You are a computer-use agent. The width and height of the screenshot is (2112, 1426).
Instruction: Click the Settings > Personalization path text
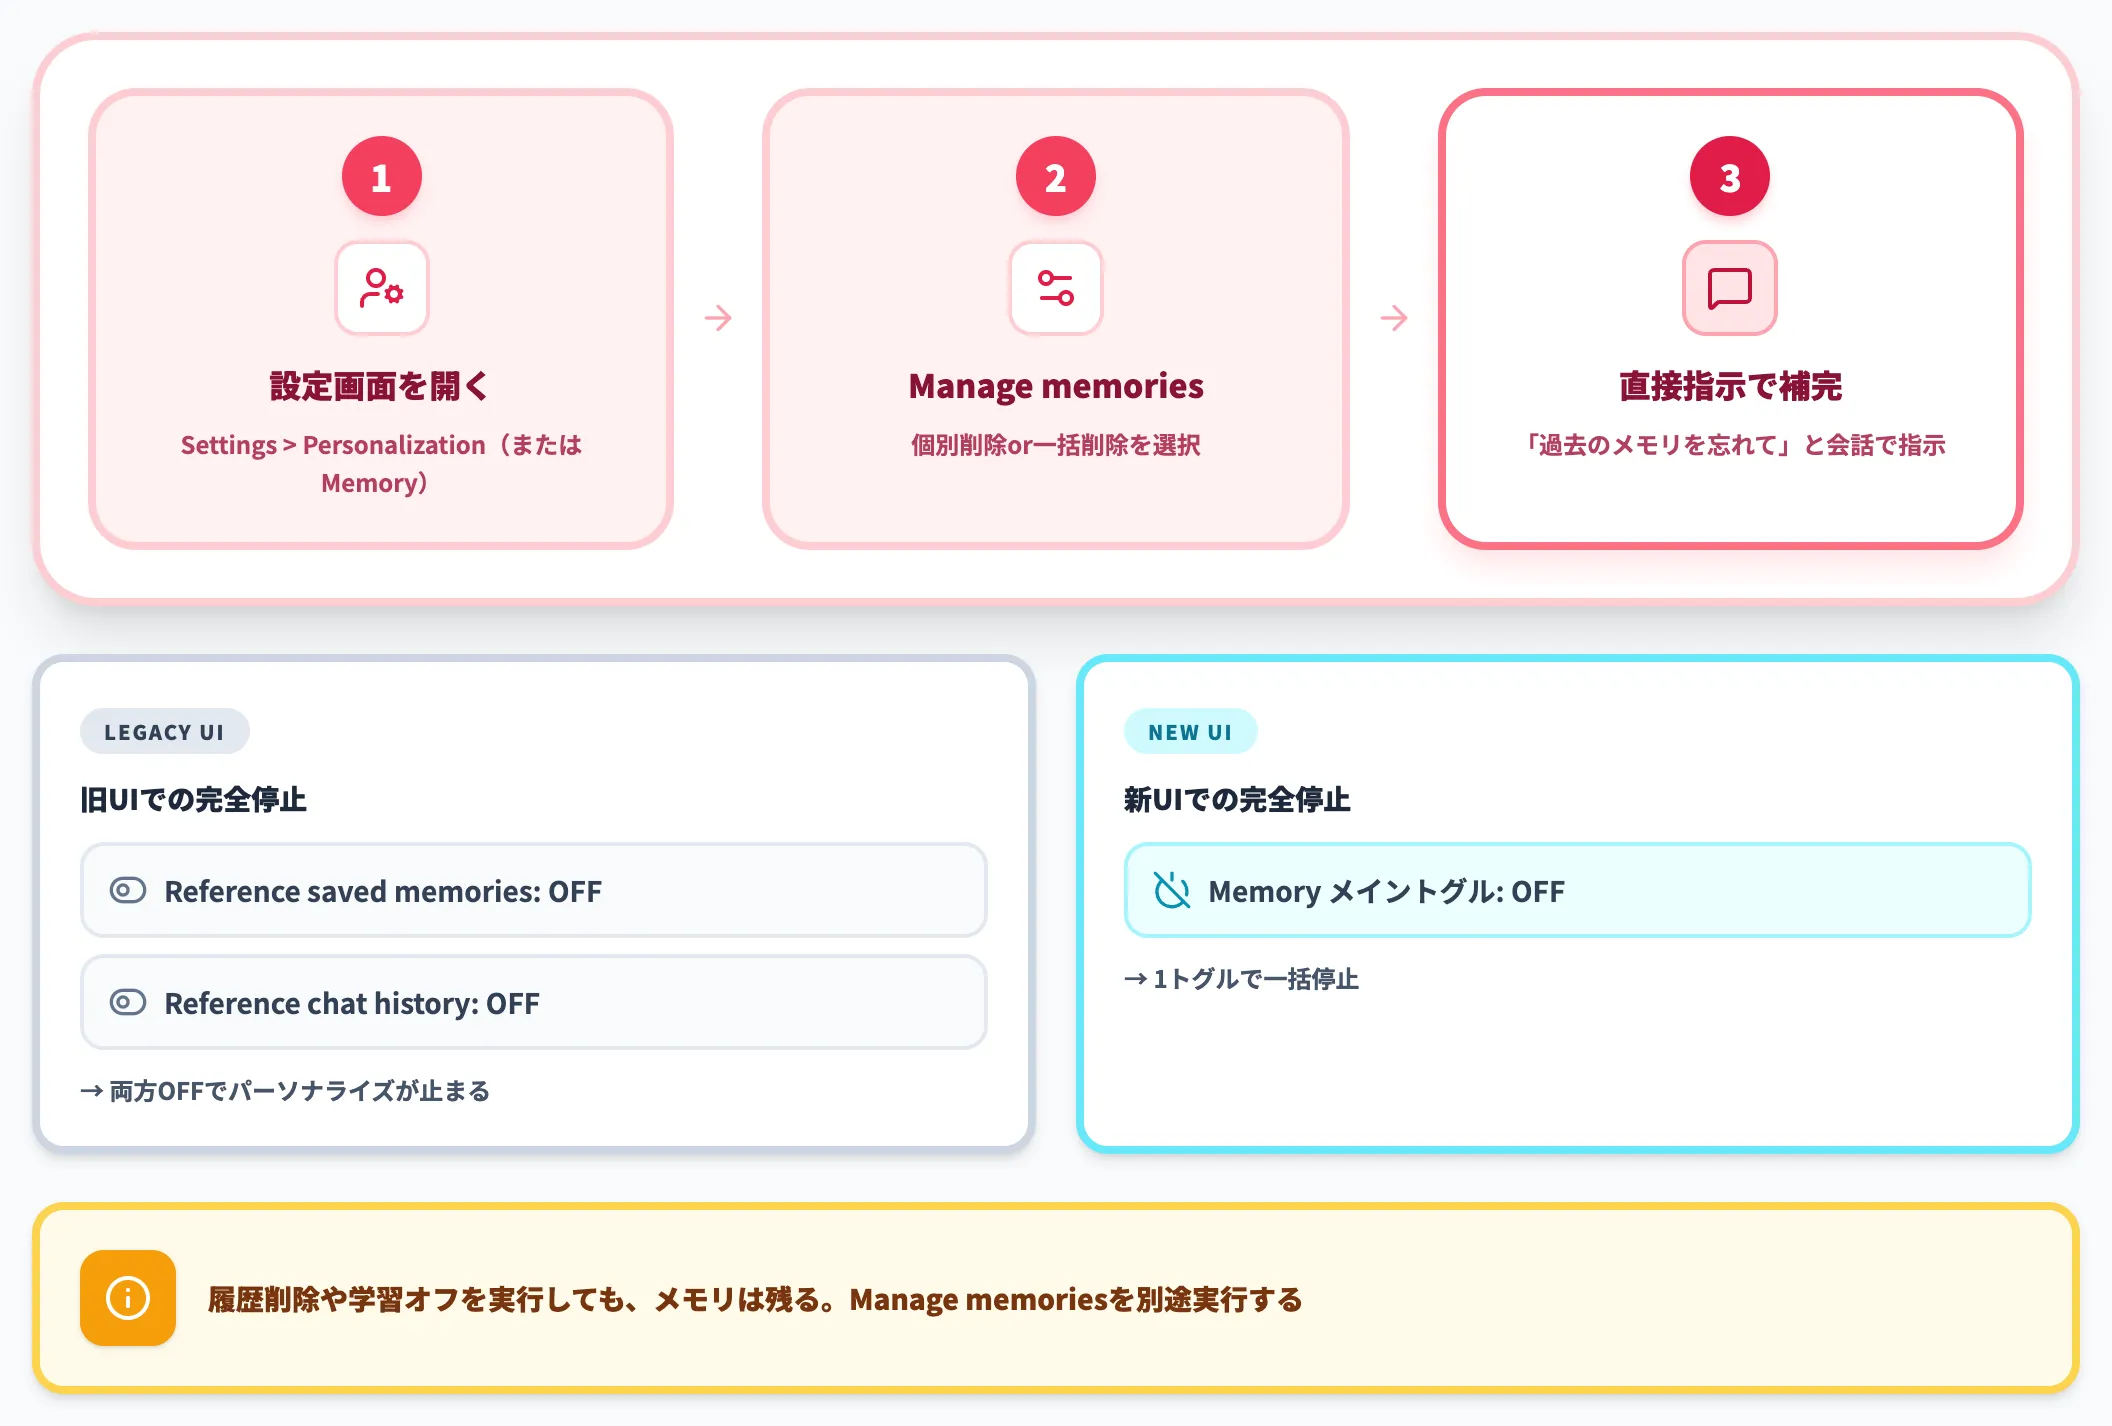tap(380, 464)
